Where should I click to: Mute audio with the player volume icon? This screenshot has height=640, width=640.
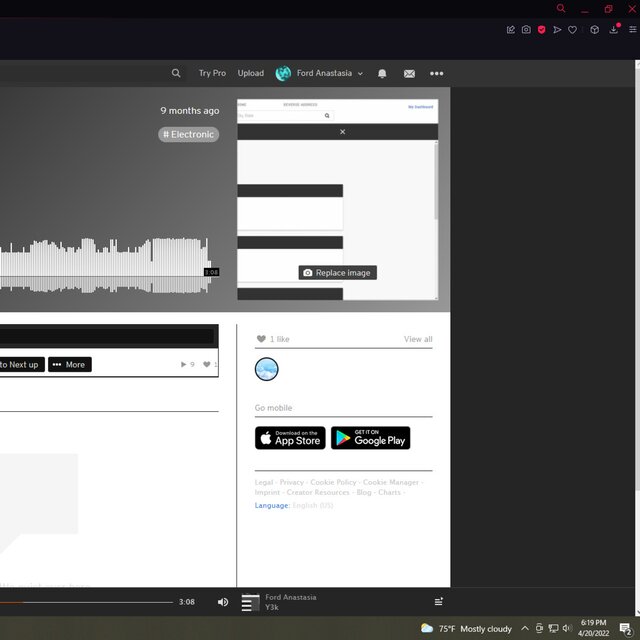point(222,602)
